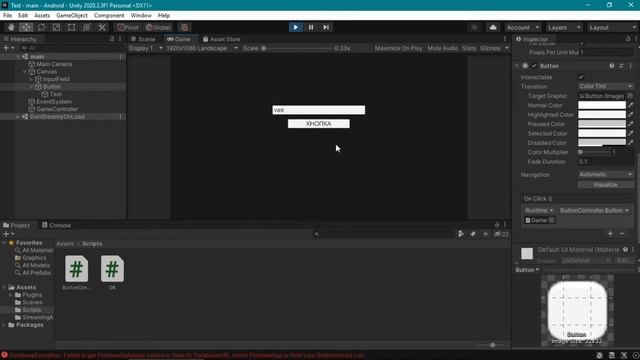Open the Collab services sun icon
640x360 pixels.
474,27
